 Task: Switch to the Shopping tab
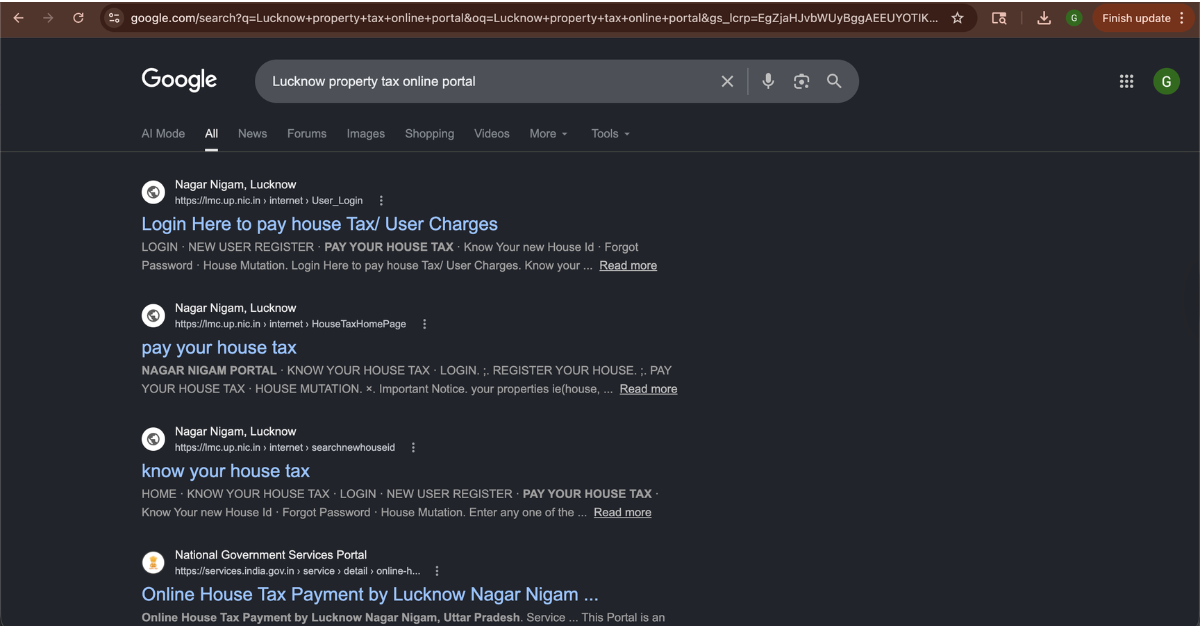(429, 133)
